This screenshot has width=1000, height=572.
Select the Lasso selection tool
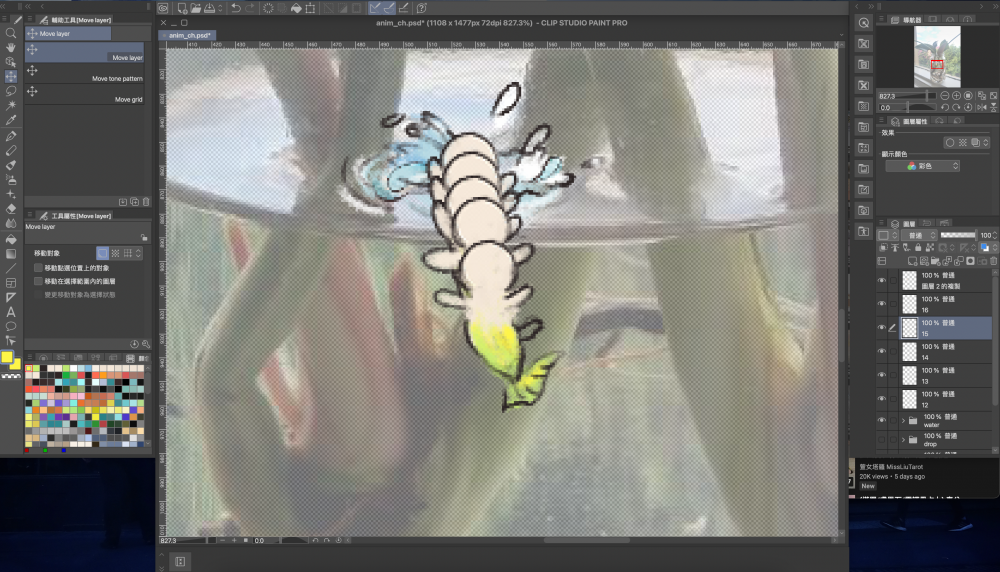click(11, 91)
